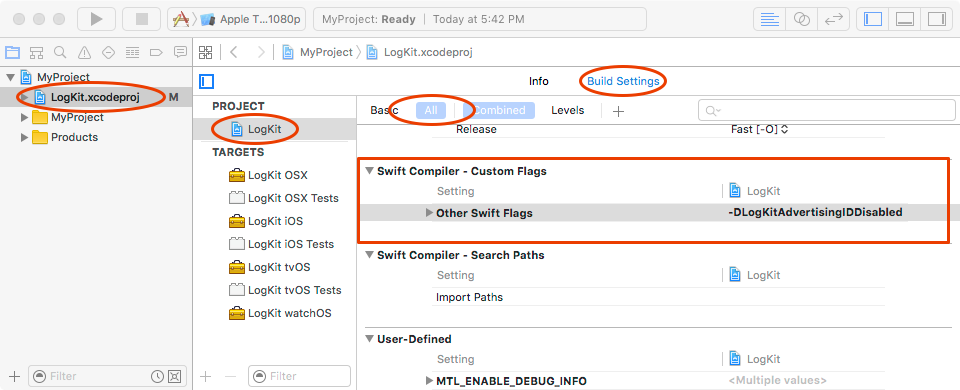This screenshot has width=960, height=390.
Task: Collapse Swift Compiler - Search Paths section
Action: 369,255
